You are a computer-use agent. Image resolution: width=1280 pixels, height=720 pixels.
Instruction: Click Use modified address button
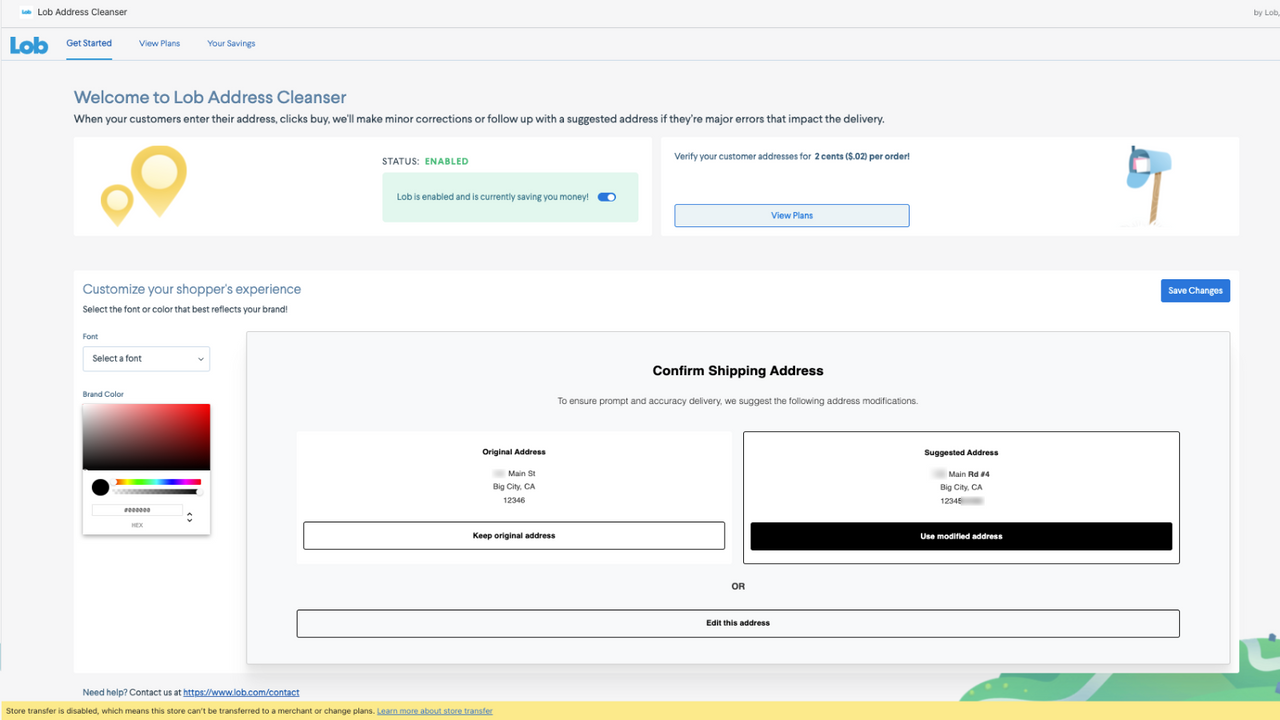pyautogui.click(x=961, y=536)
